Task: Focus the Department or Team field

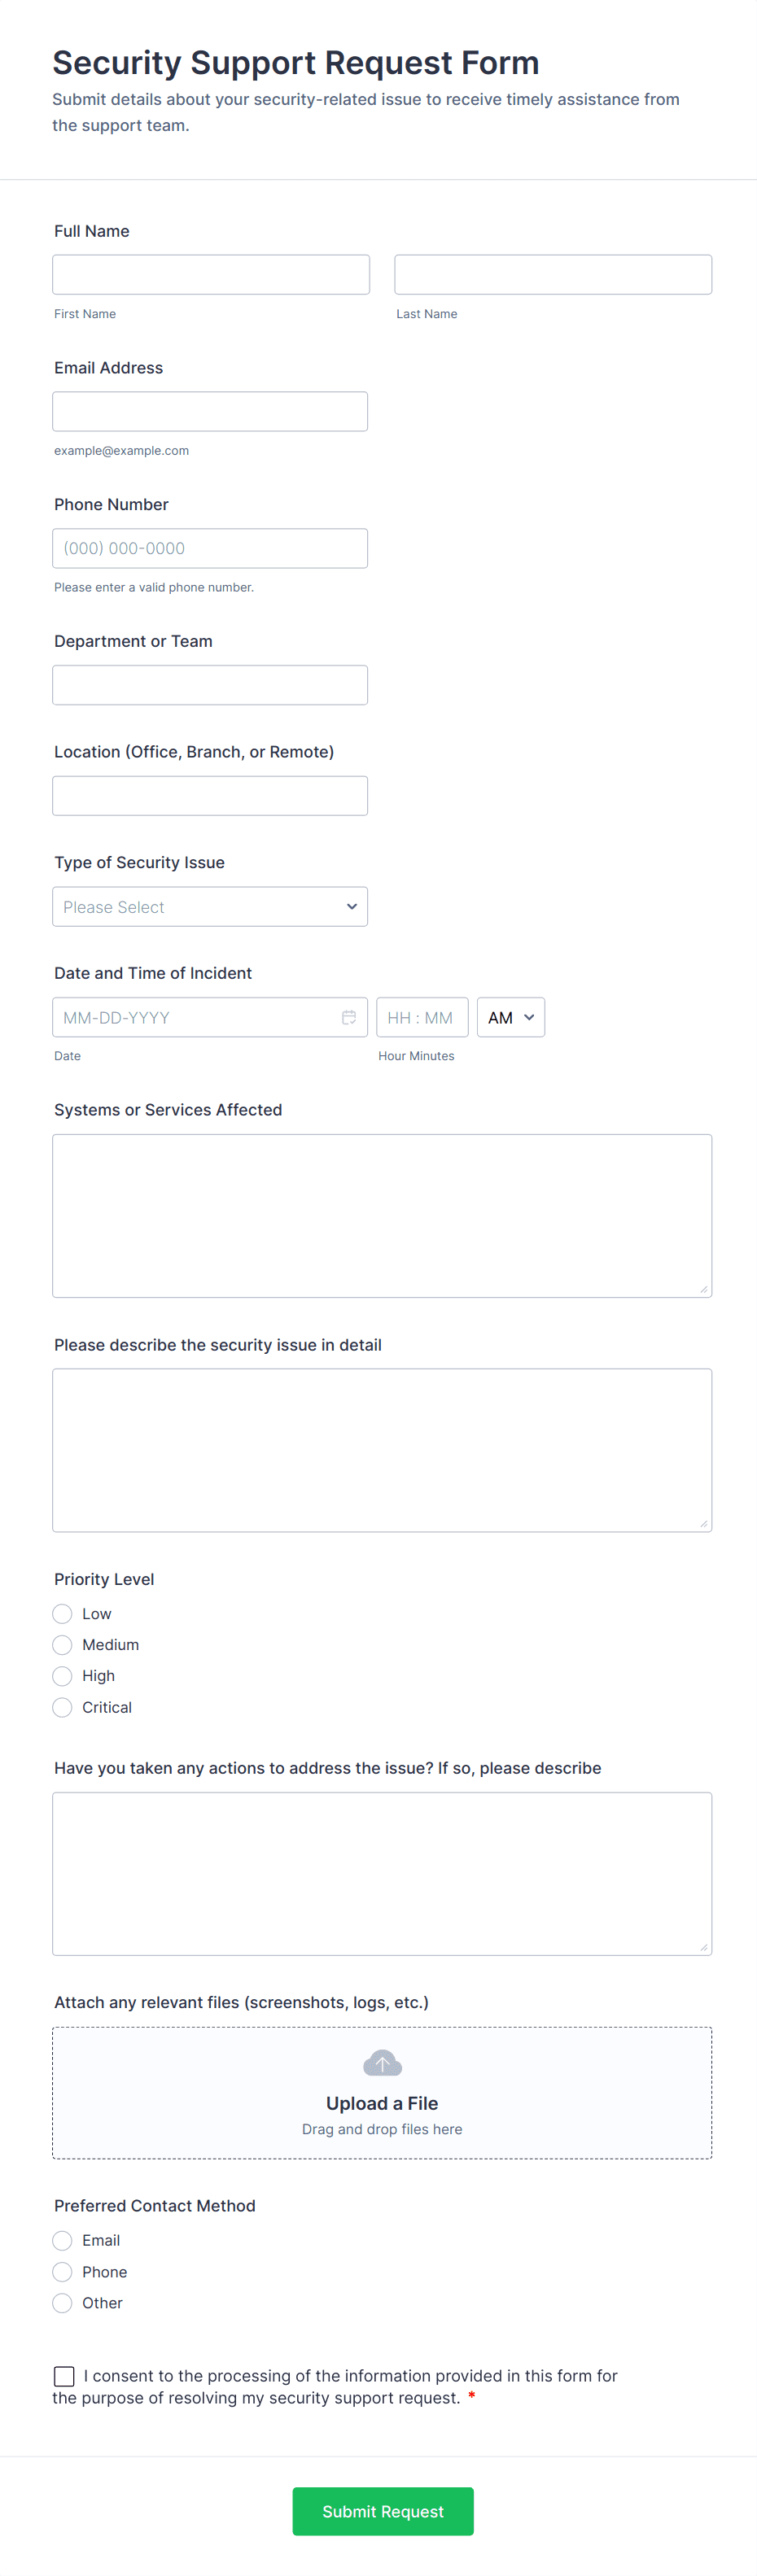Action: (210, 685)
